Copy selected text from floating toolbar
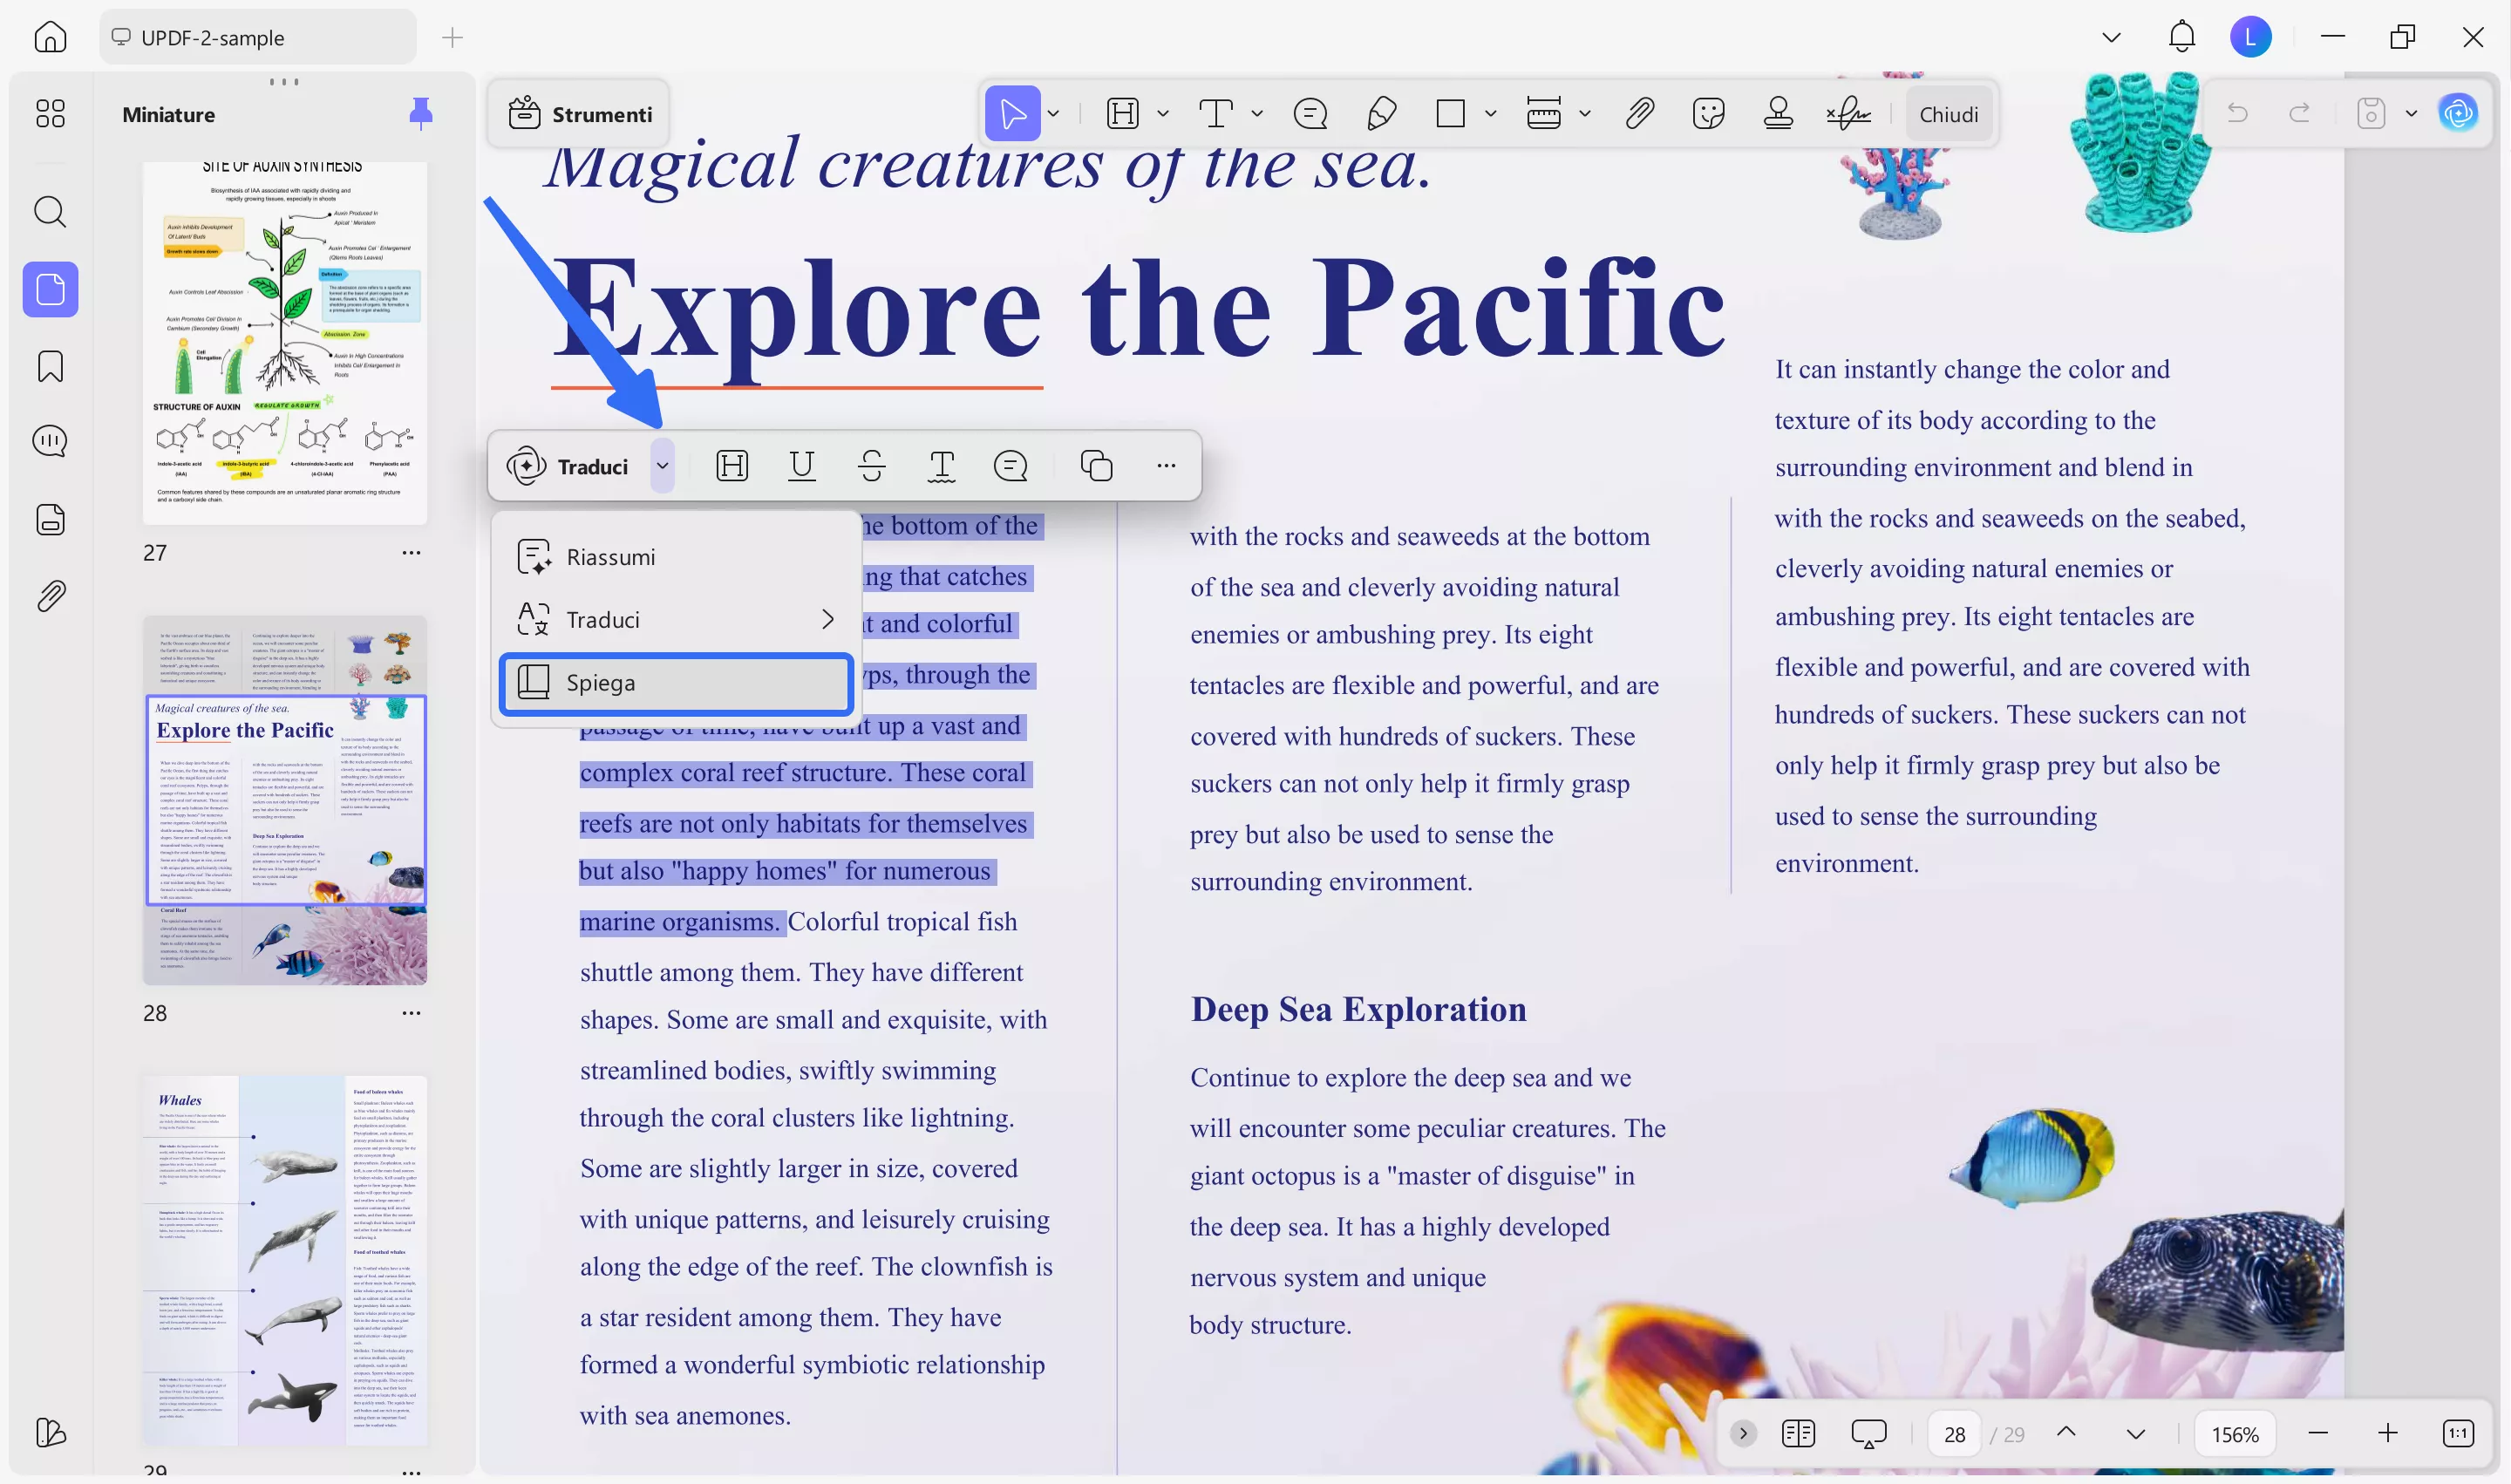The image size is (2511, 1484). (x=1096, y=466)
